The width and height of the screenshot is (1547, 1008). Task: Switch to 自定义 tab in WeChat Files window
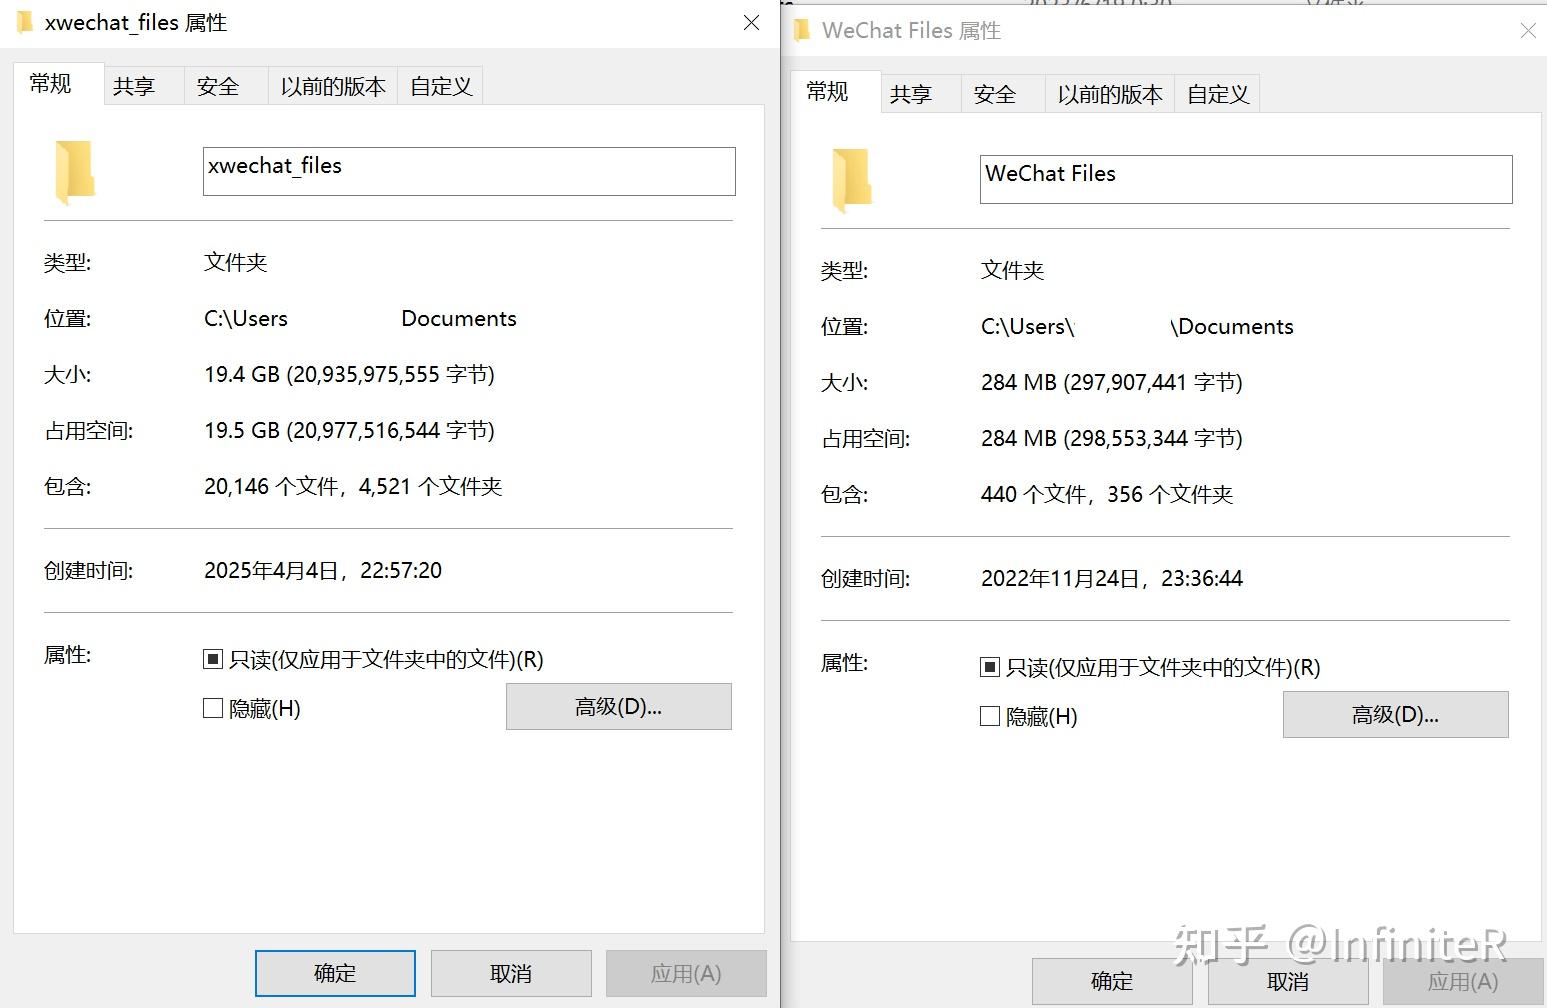click(1217, 94)
